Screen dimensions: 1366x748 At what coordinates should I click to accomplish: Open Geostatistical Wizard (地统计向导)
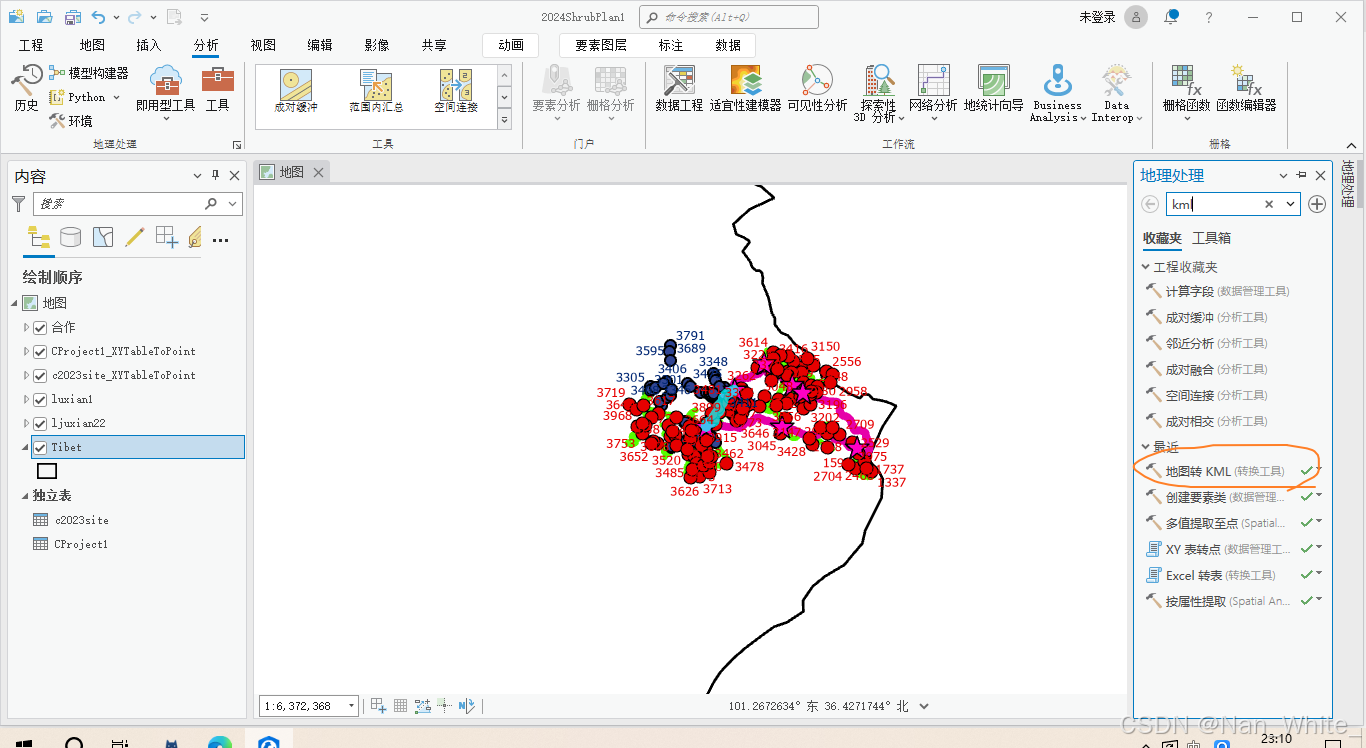pyautogui.click(x=993, y=88)
